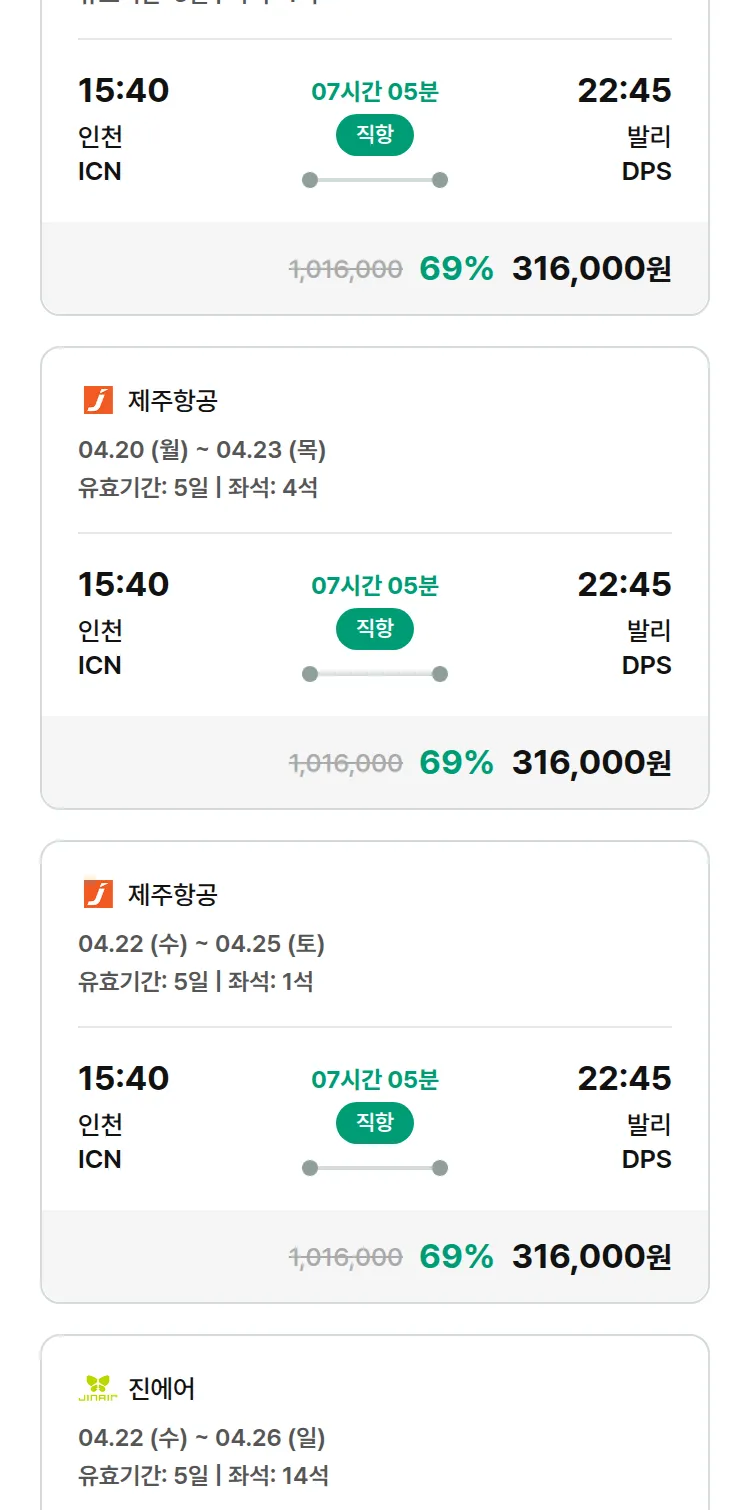This screenshot has height=1510, width=750.
Task: Open the 04.22 (수) ~ 04.25 (토) date range
Action: [x=201, y=944]
